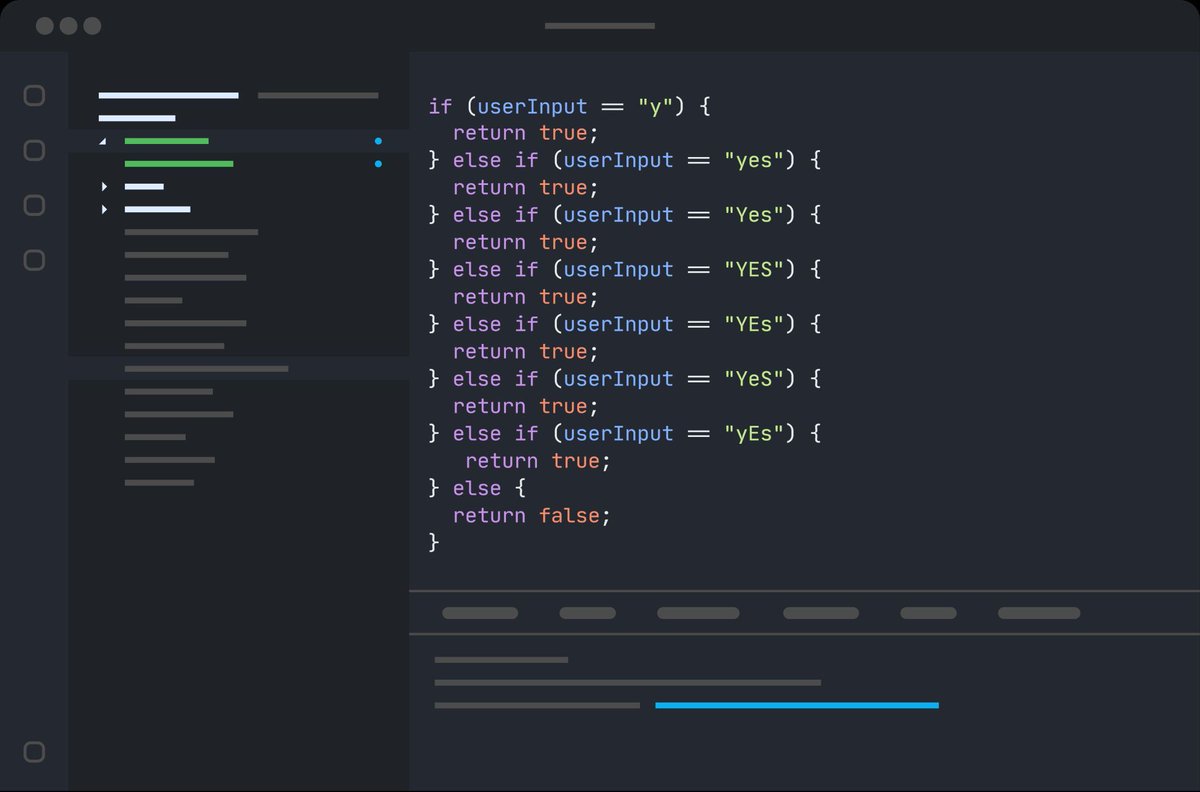Open the first tab in bottom panel
Image resolution: width=1200 pixels, height=792 pixels.
[480, 613]
